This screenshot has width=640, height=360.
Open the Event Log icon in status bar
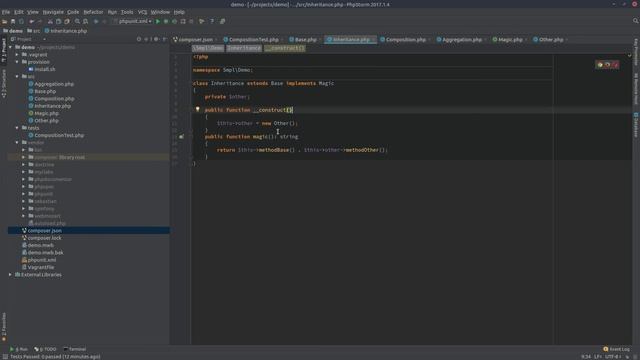pyautogui.click(x=606, y=349)
